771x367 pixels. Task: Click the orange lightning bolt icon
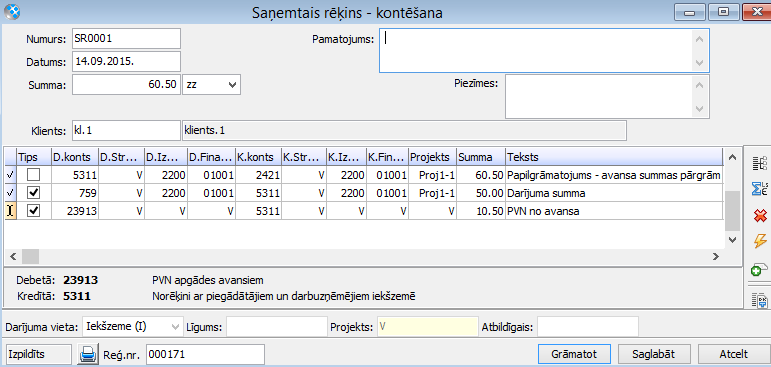760,241
